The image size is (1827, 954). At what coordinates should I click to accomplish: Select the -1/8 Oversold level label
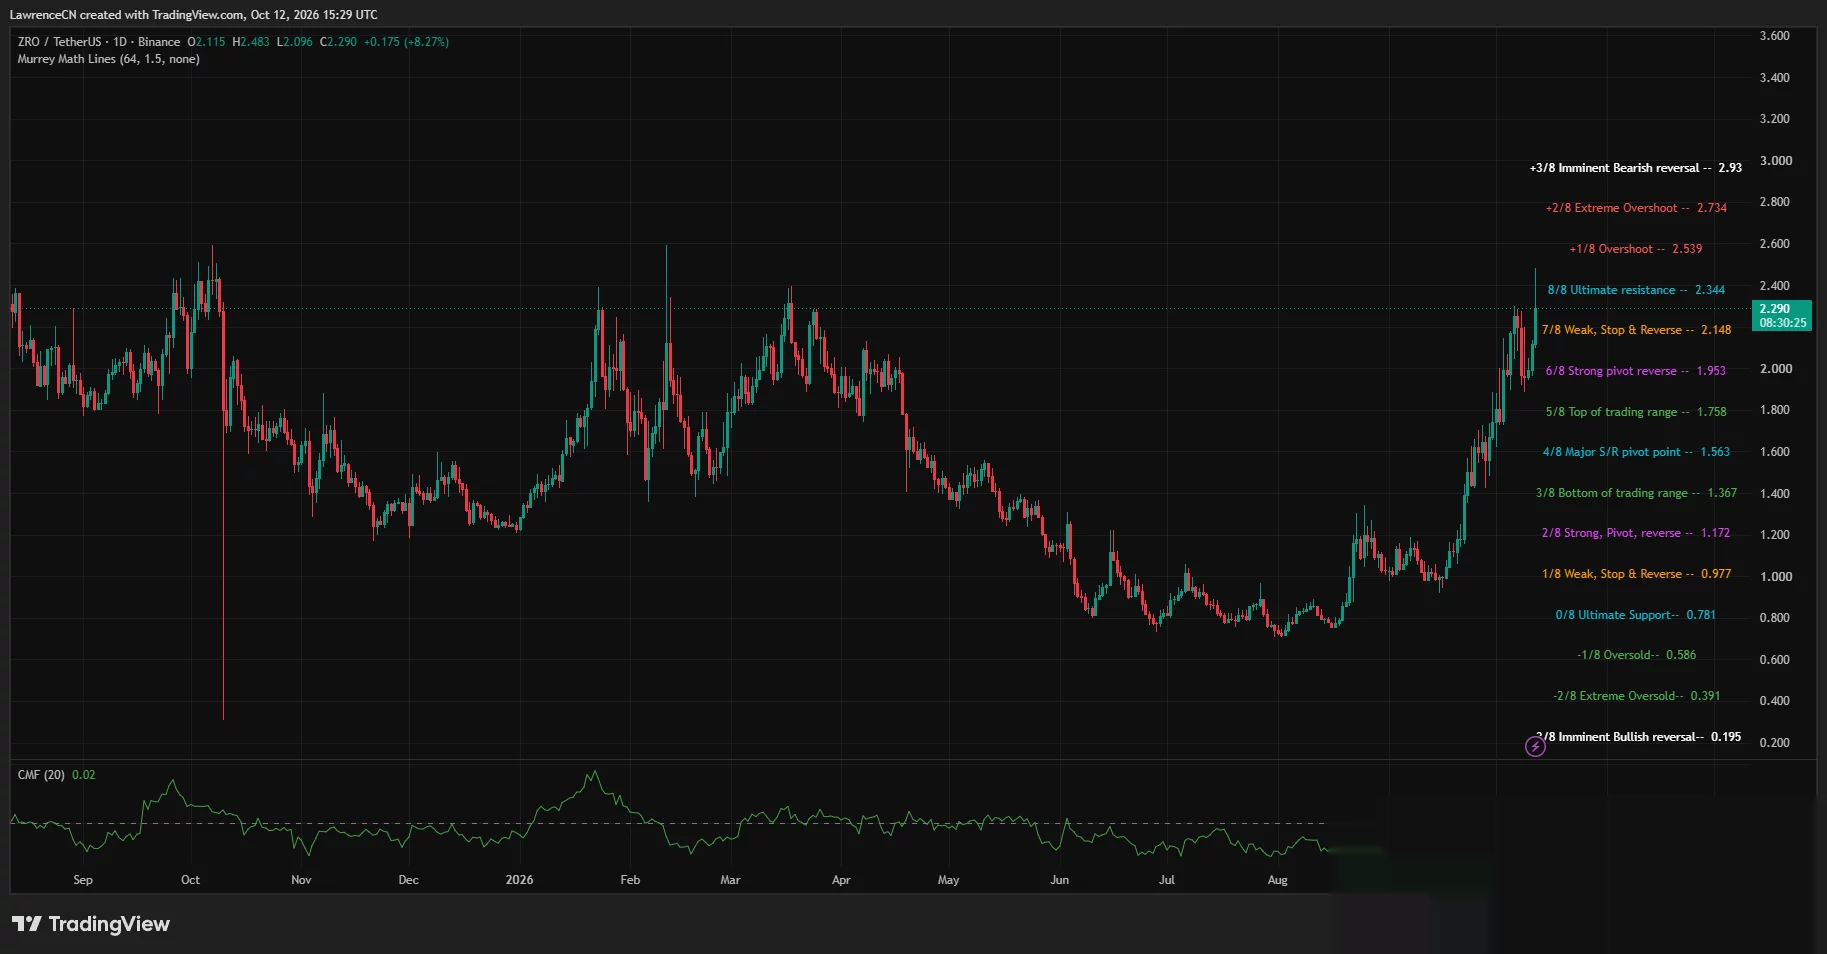1636,655
